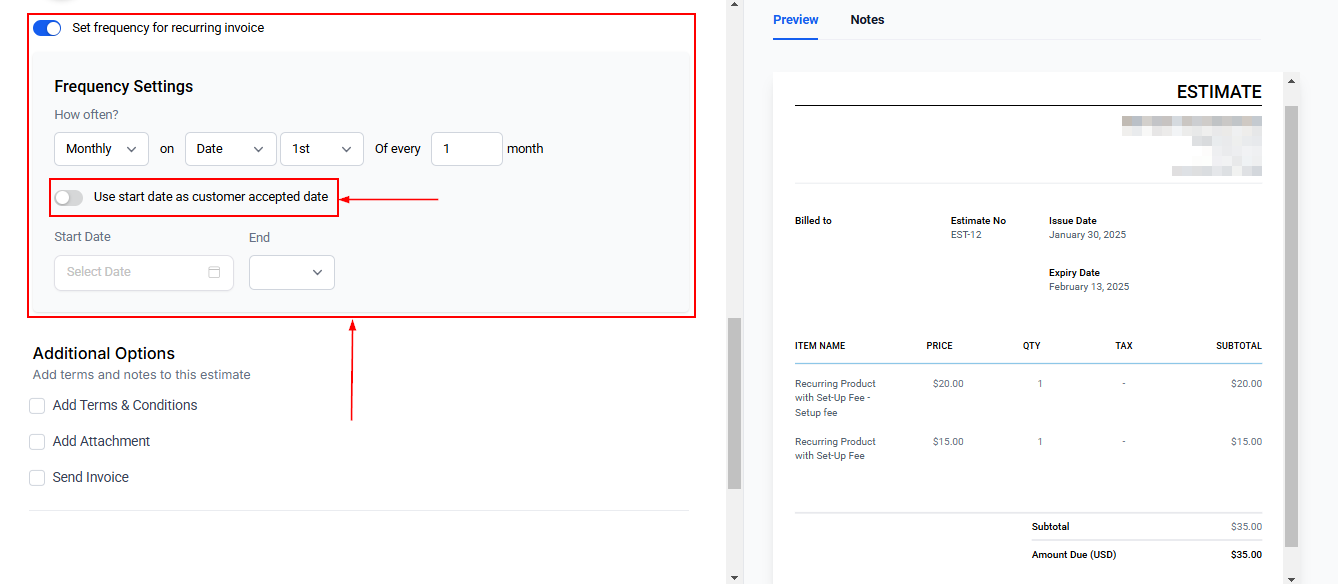Click the Of every month number field

click(467, 149)
